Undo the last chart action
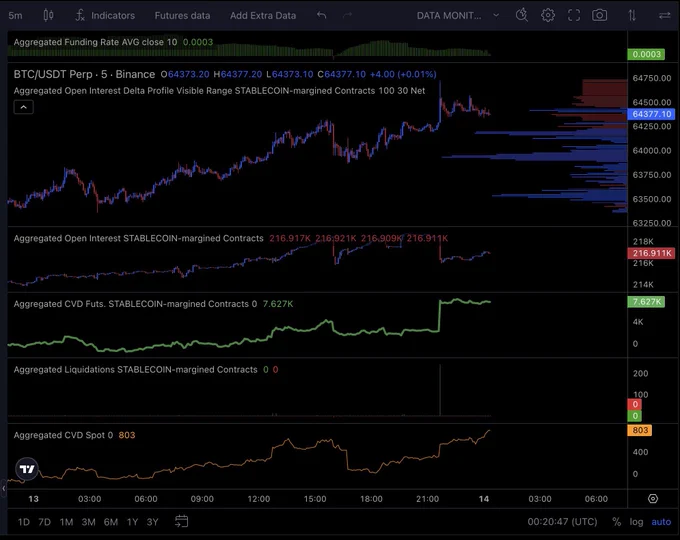 pos(321,16)
